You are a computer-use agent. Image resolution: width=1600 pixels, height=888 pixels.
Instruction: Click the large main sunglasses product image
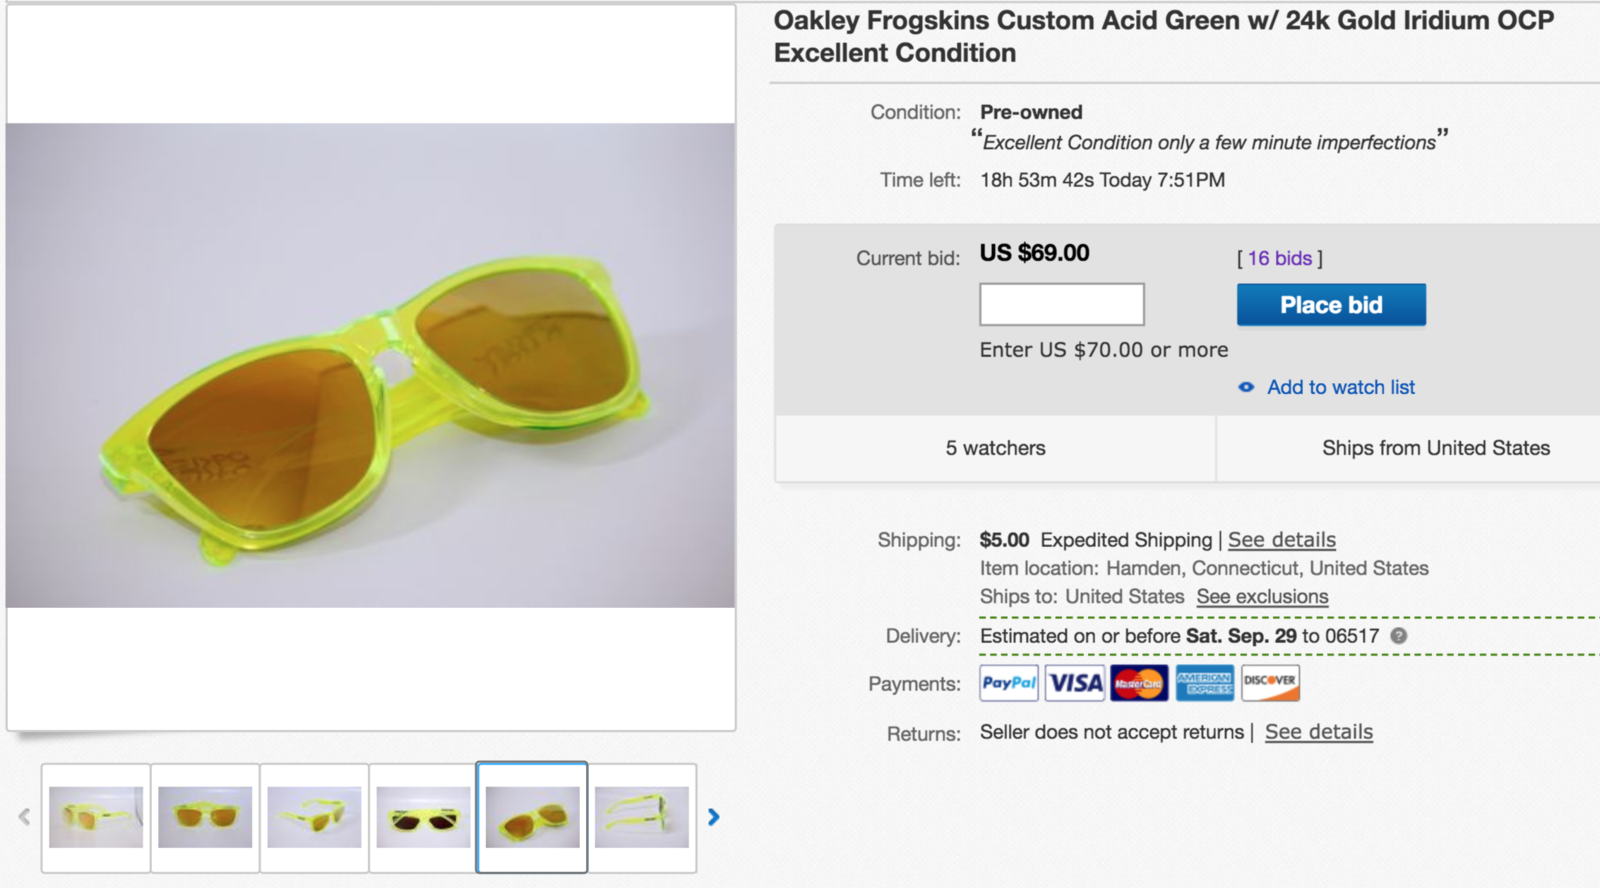(370, 365)
